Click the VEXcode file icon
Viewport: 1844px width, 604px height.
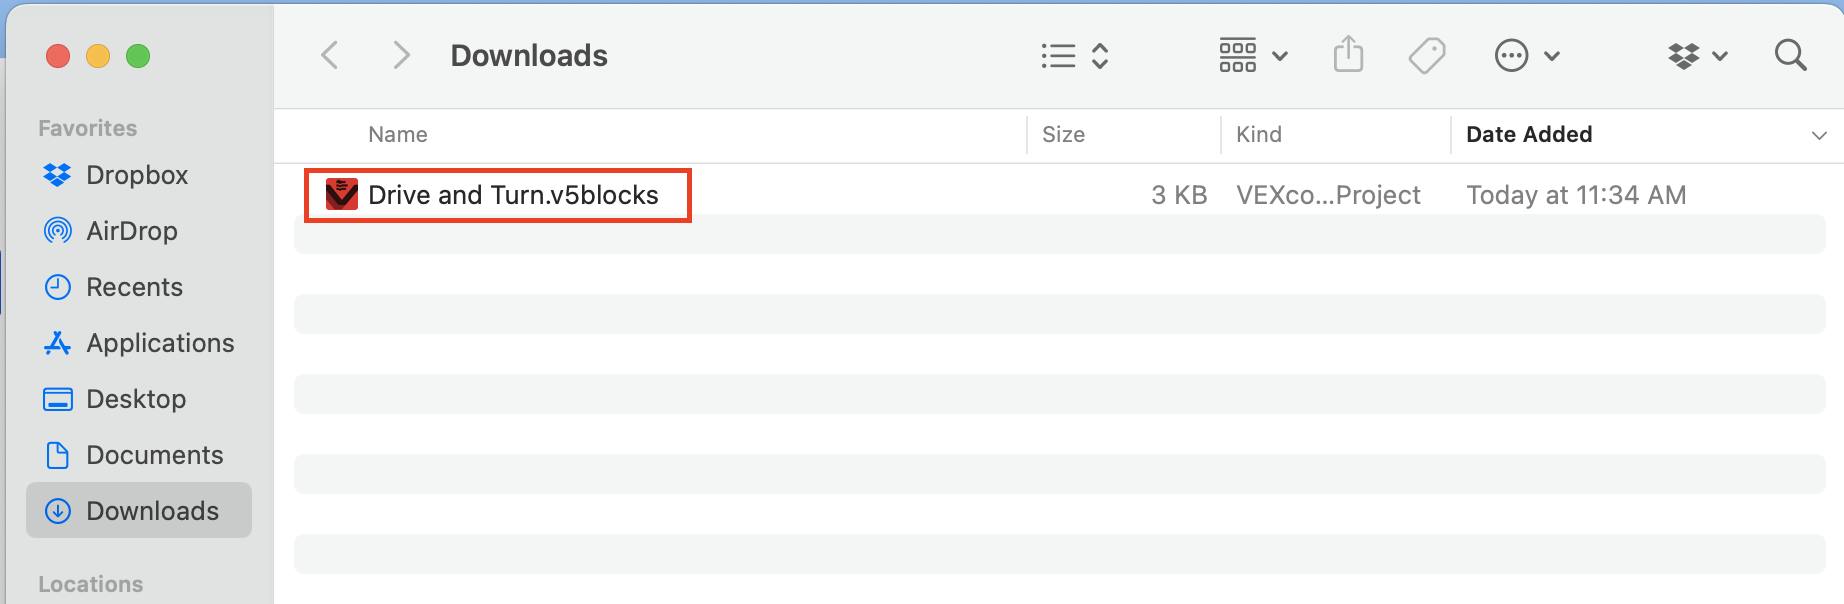(342, 194)
